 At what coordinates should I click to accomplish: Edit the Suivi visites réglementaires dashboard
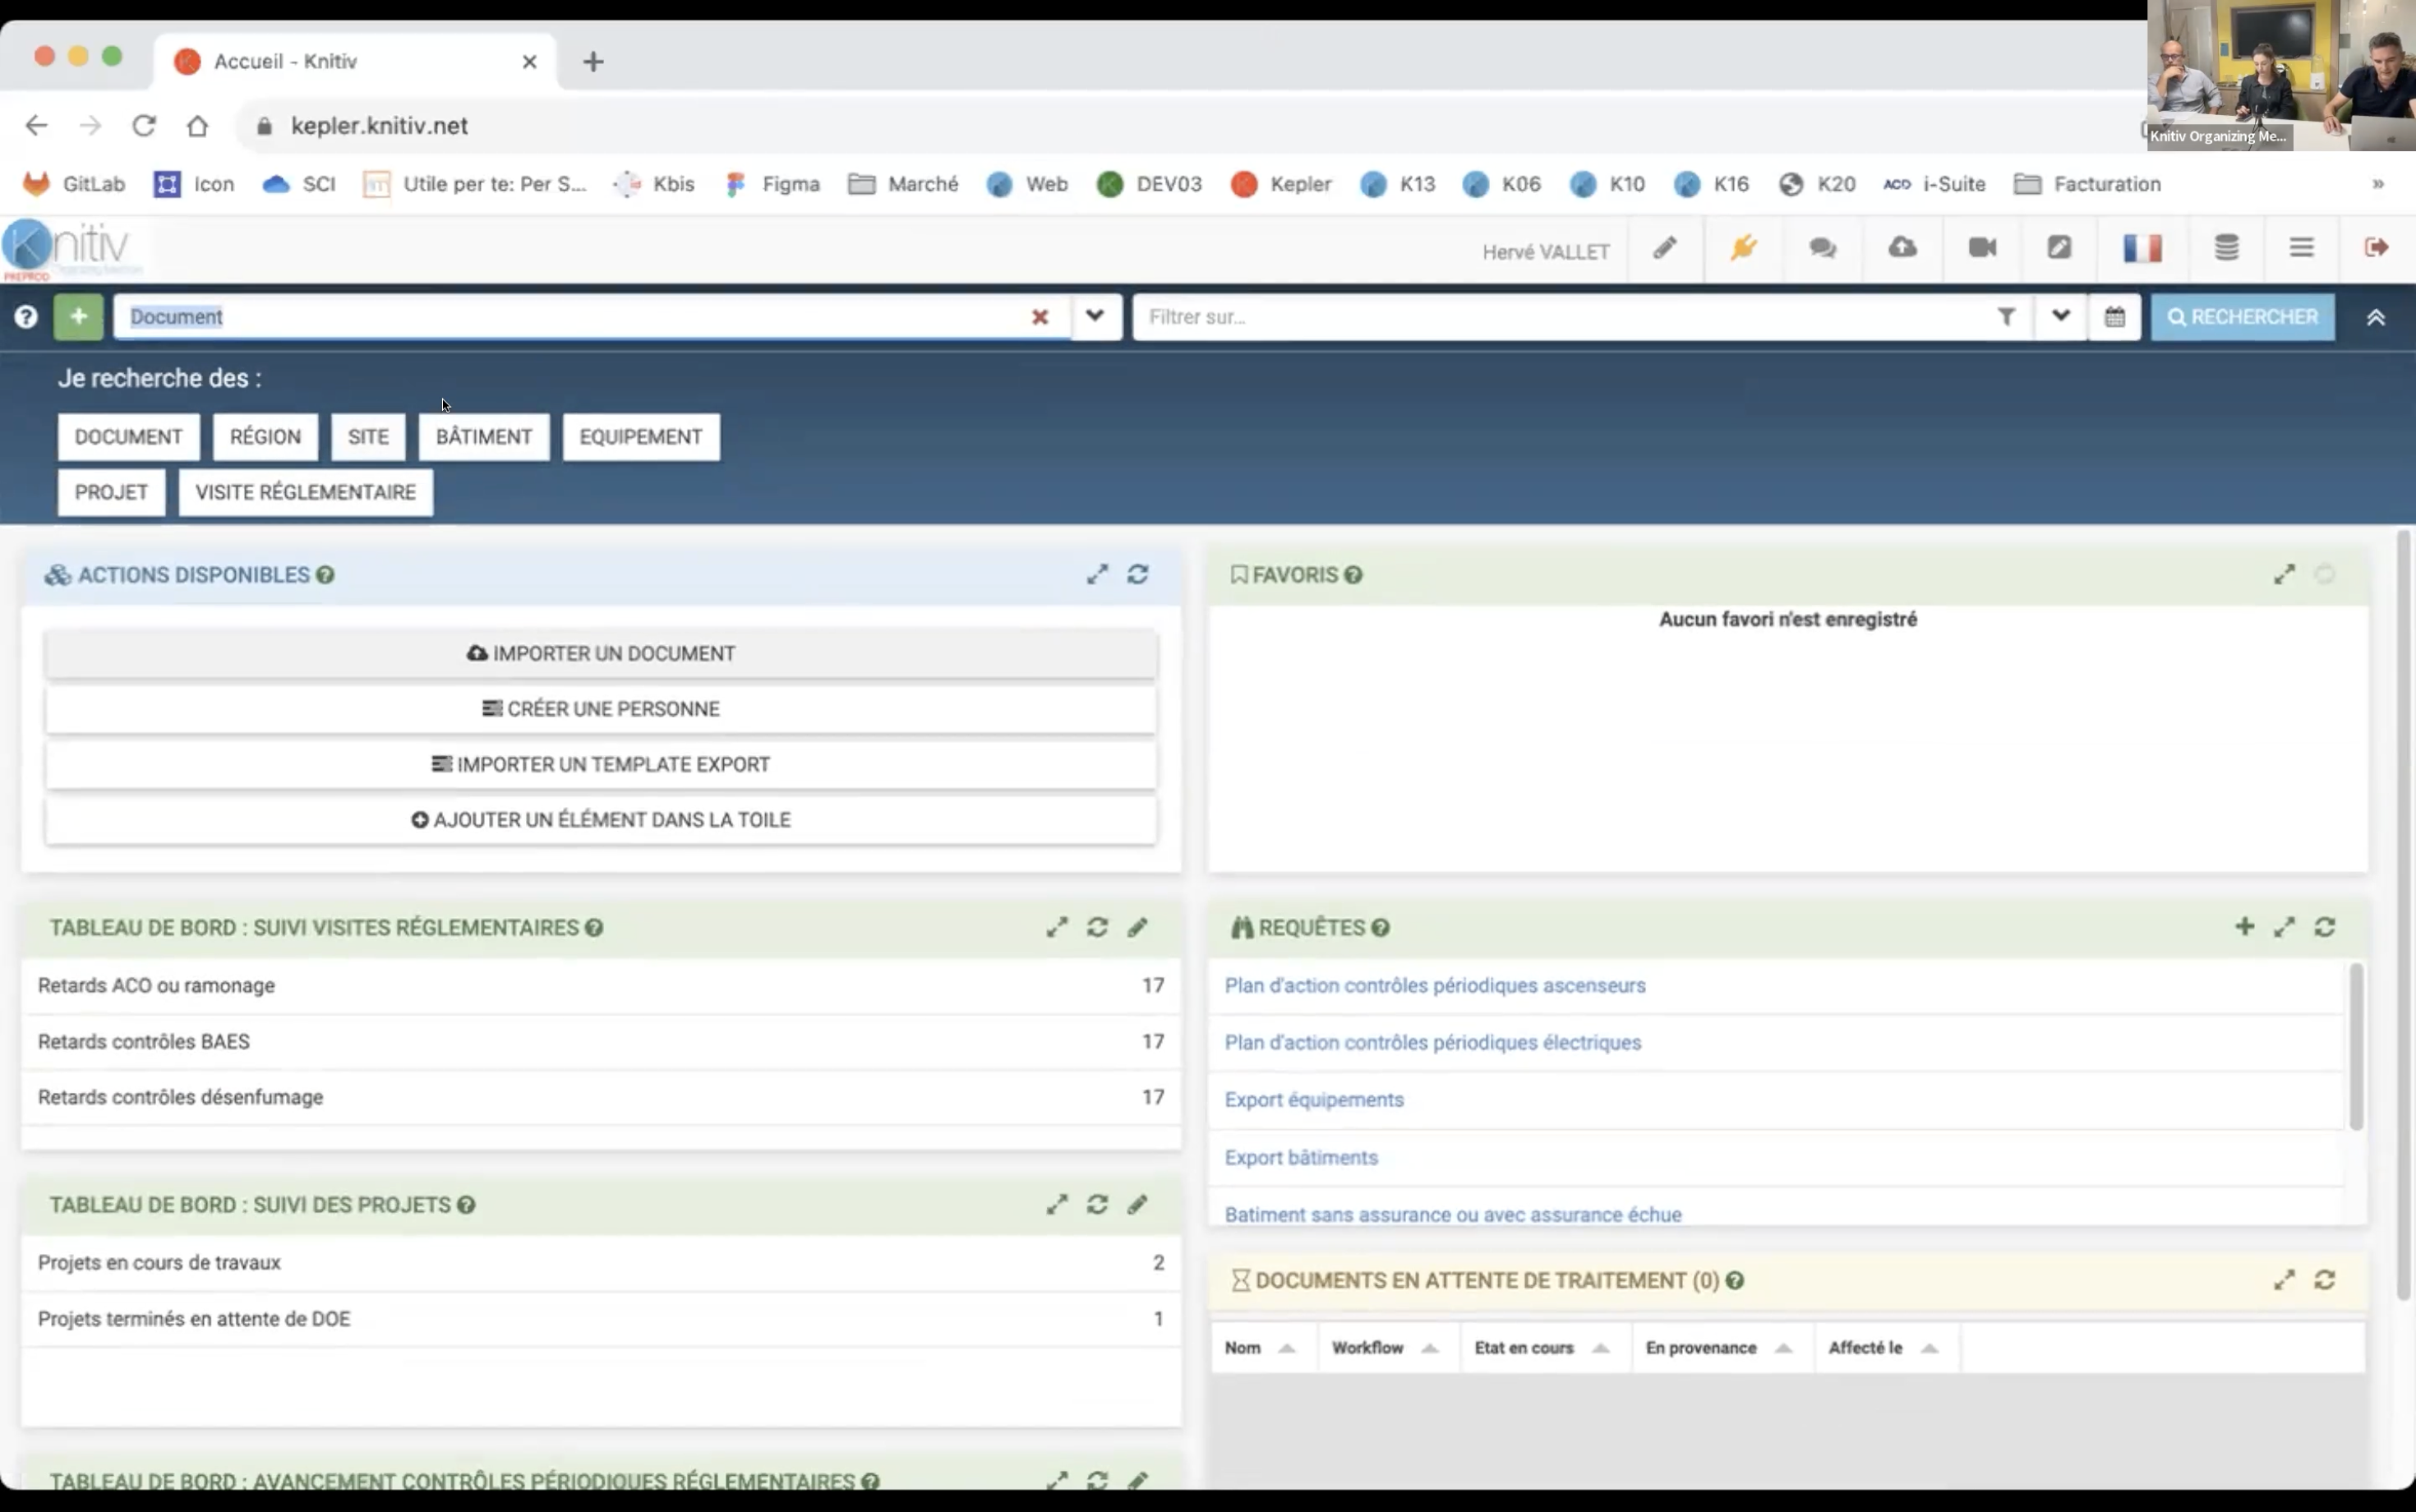(1138, 927)
